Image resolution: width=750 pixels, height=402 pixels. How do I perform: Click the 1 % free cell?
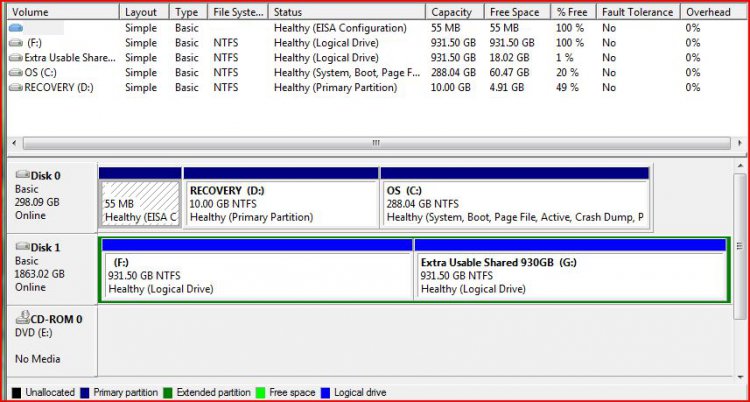point(564,58)
